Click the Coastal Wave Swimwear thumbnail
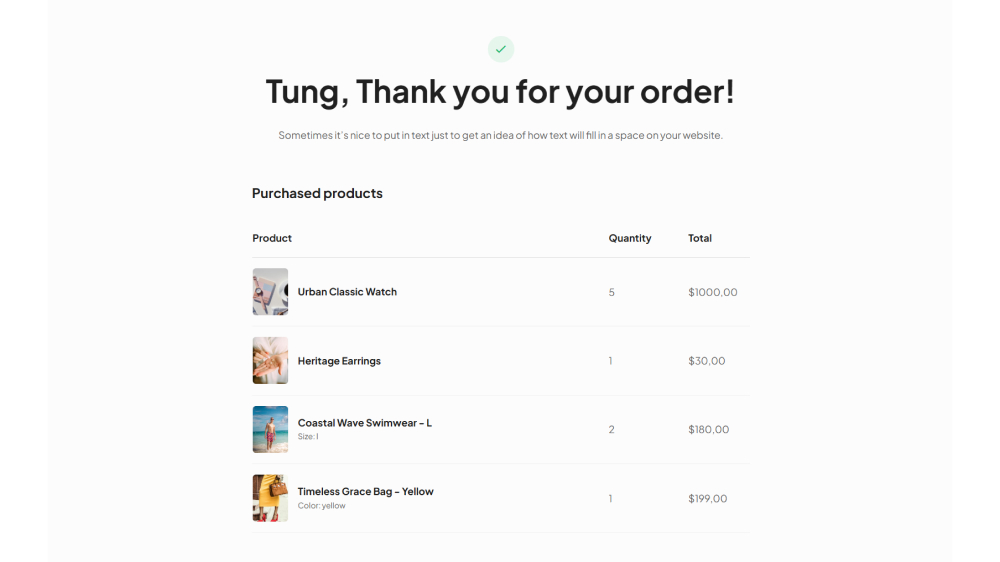Image resolution: width=1000 pixels, height=562 pixels. 270,429
